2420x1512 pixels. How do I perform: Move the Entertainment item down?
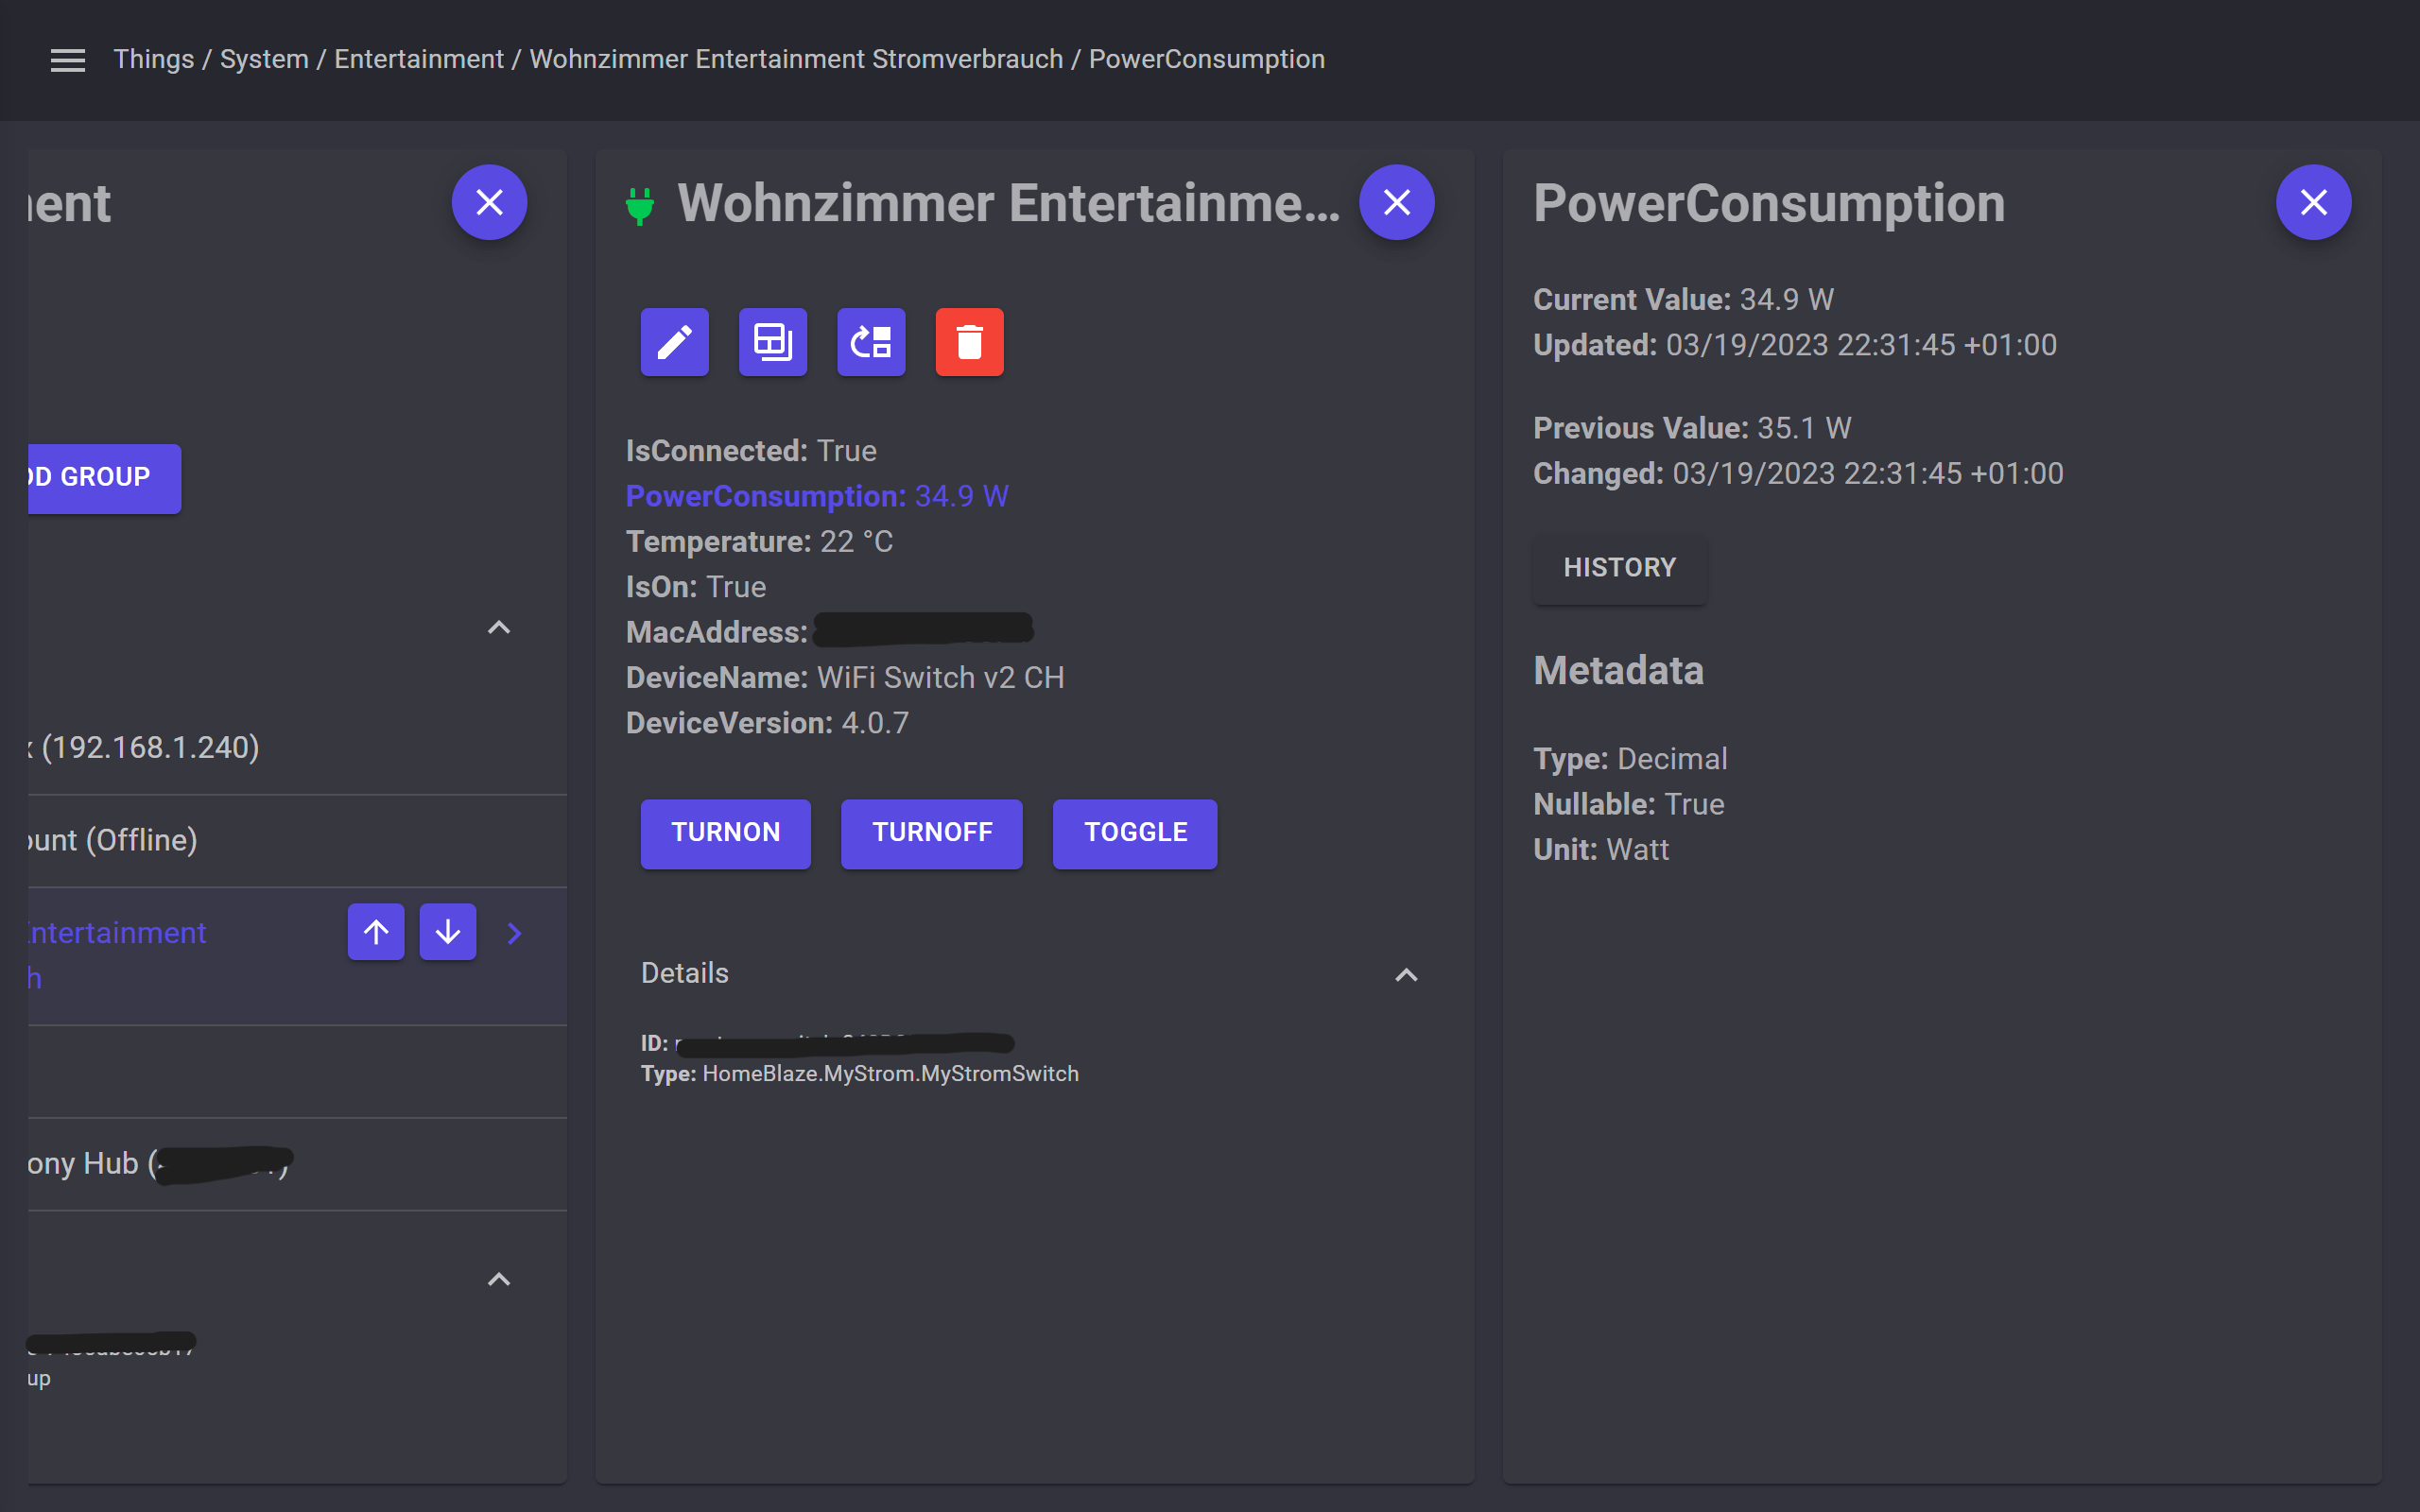tap(448, 932)
